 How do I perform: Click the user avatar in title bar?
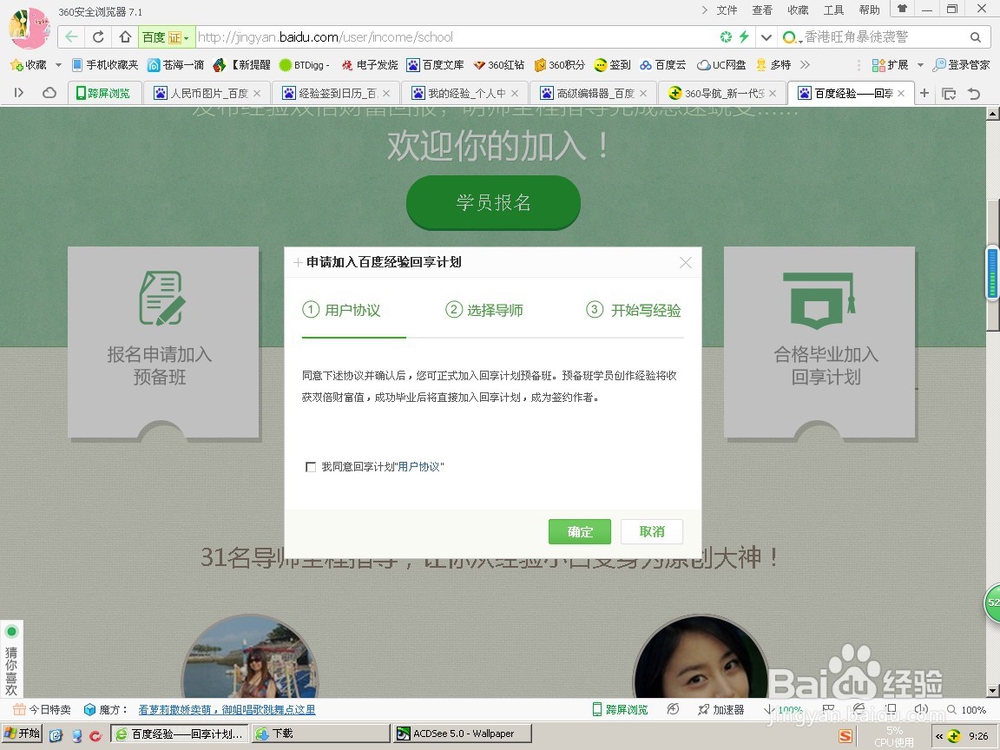tap(29, 27)
